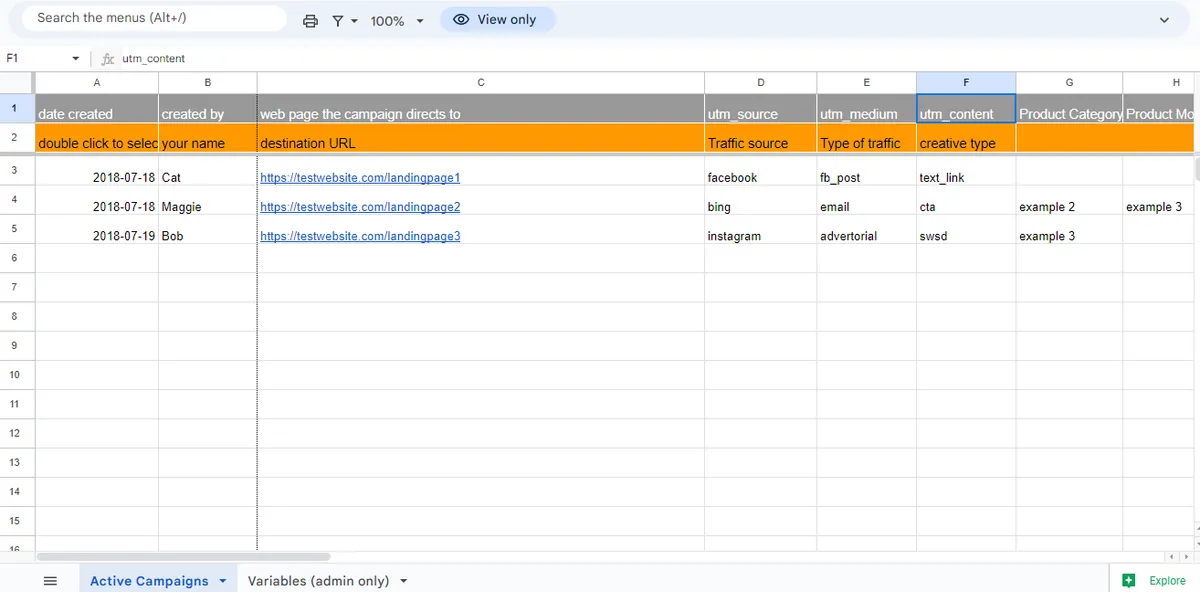Click the green Sheets icon next to Explore
Image resolution: width=1200 pixels, height=592 pixels.
[x=1127, y=580]
